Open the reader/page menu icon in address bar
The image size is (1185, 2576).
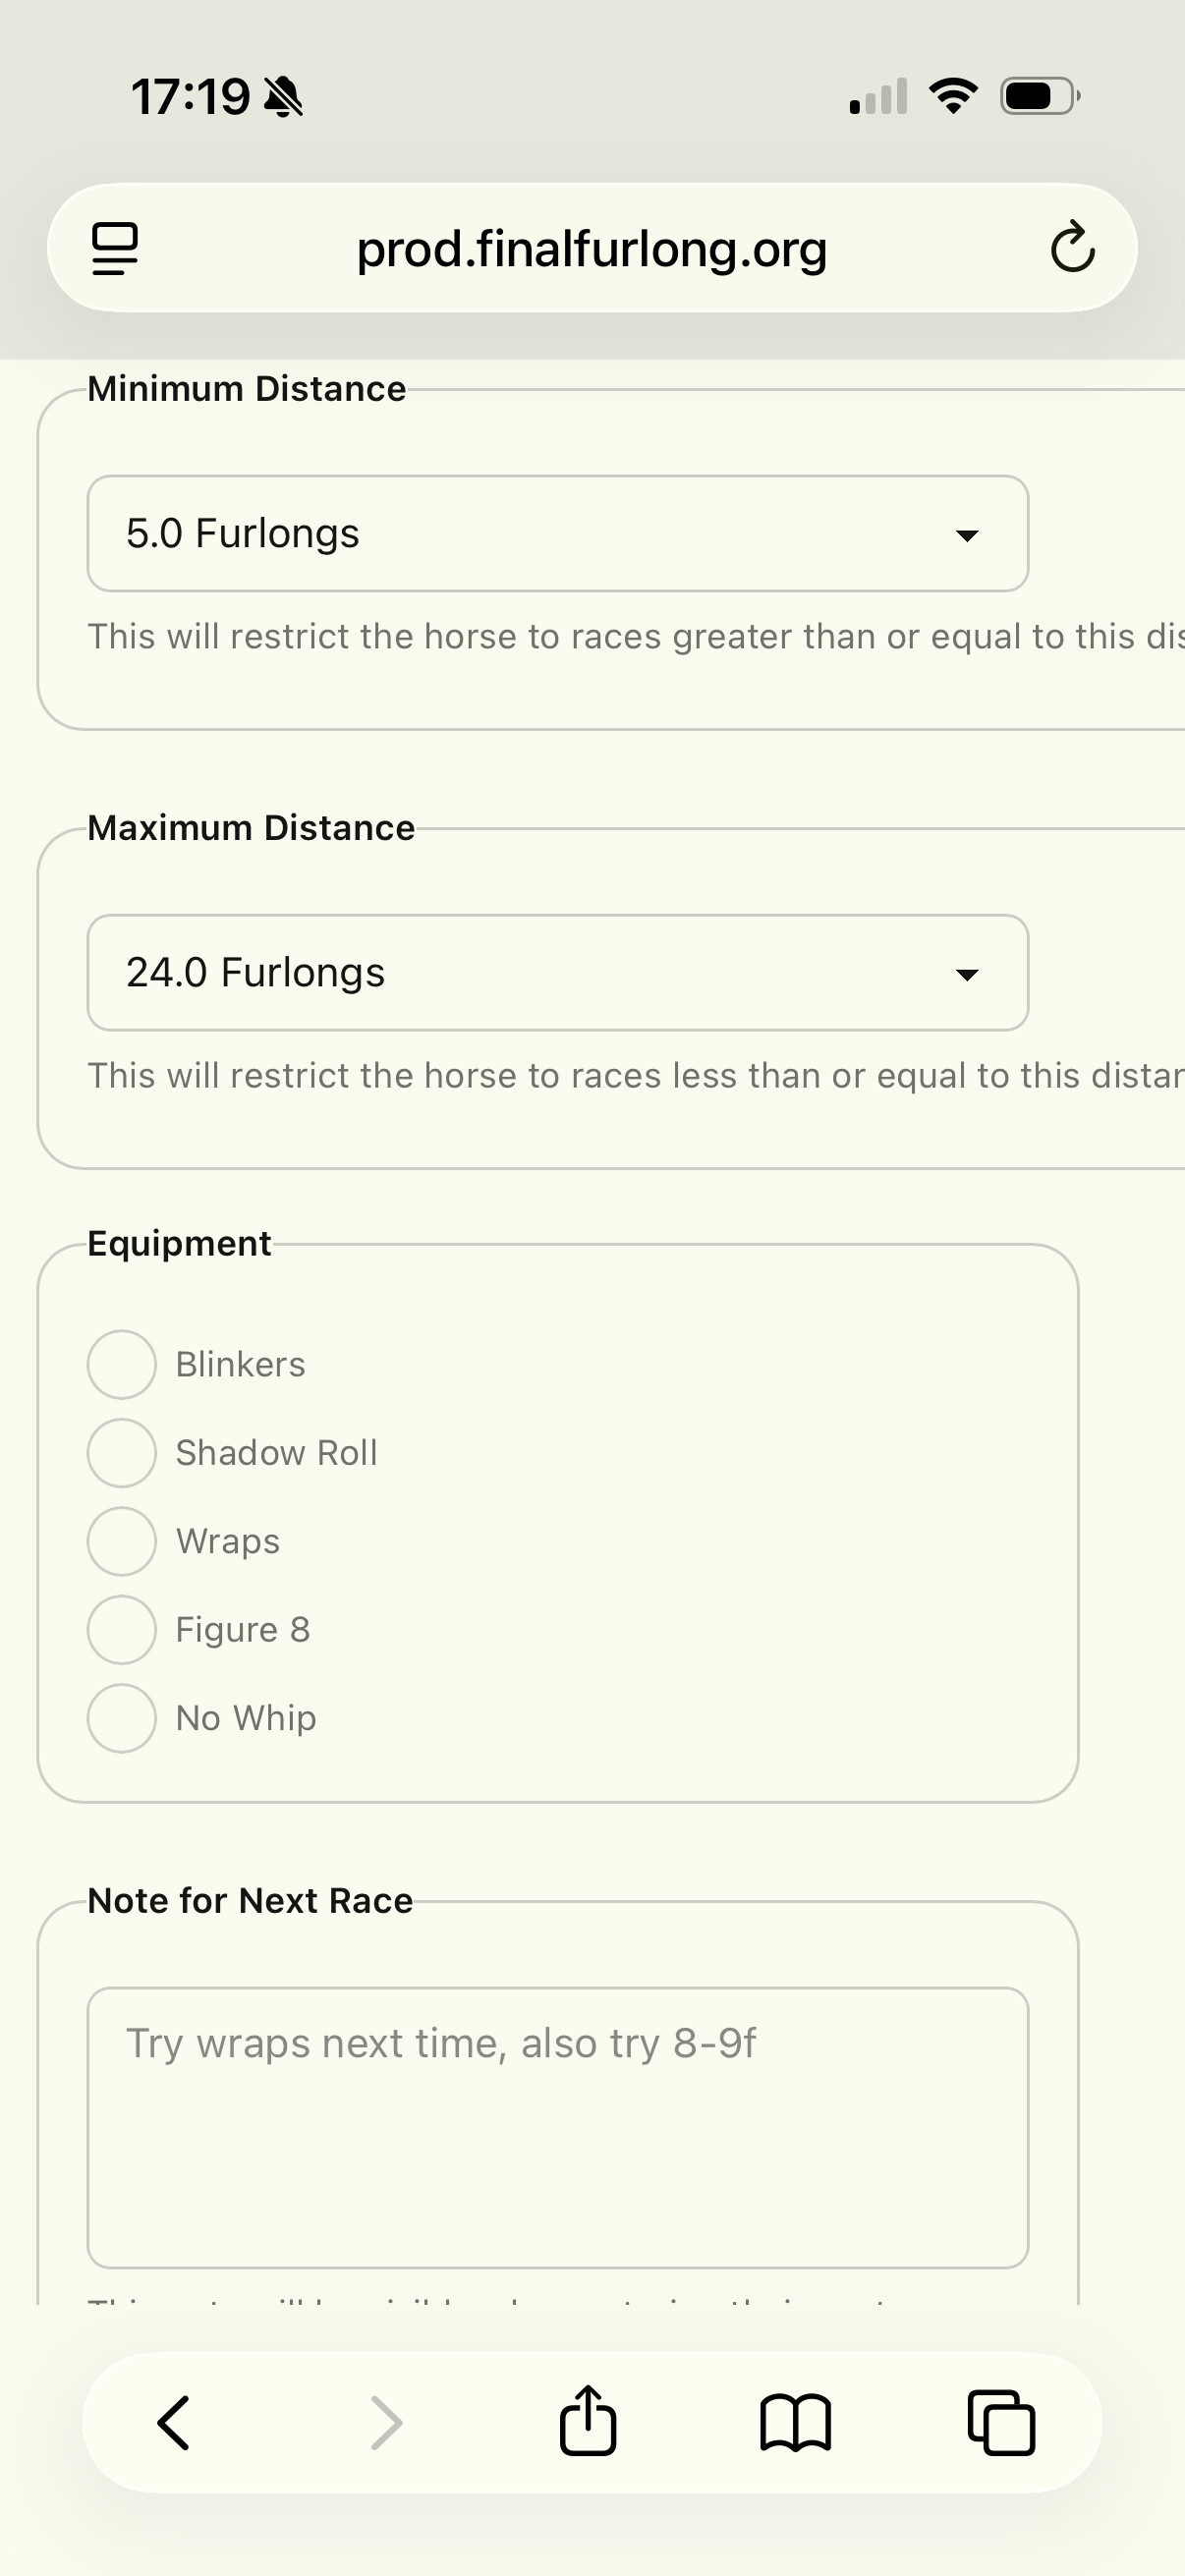[x=115, y=249]
